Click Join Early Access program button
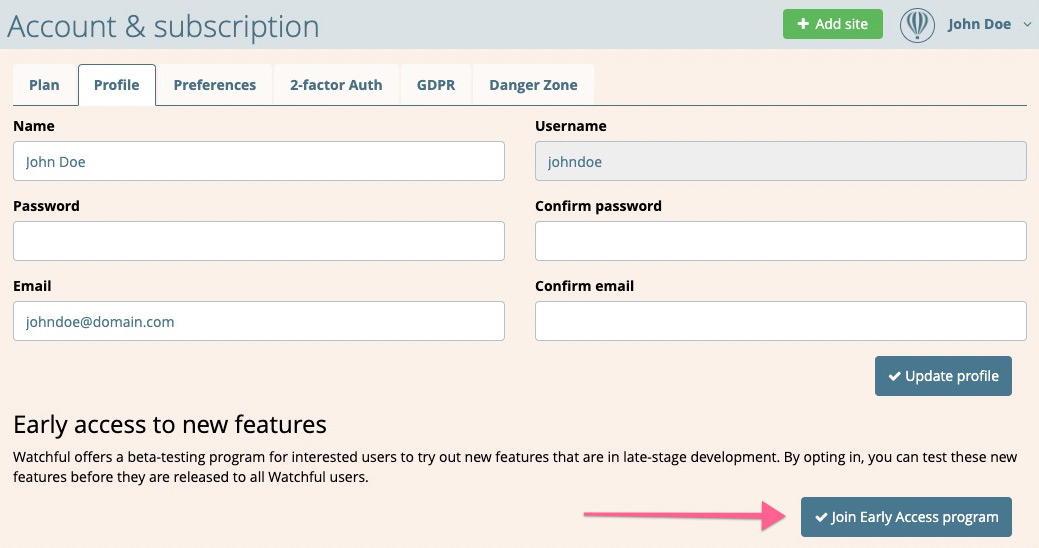 906,517
